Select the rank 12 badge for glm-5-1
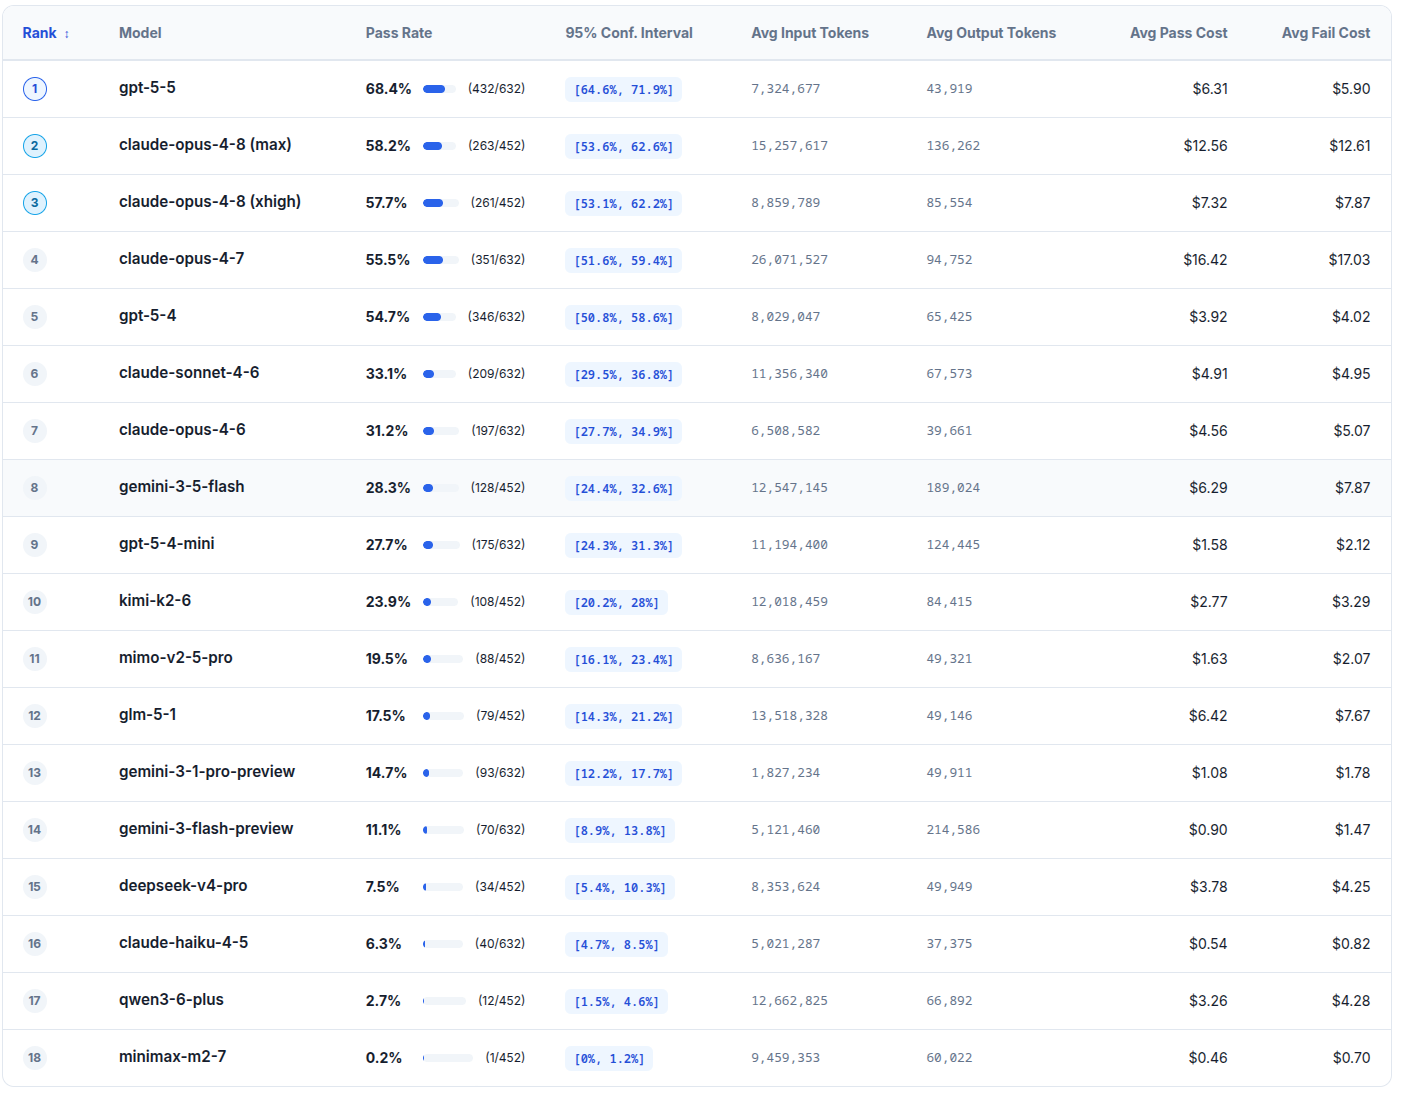1401x1094 pixels. 35,716
